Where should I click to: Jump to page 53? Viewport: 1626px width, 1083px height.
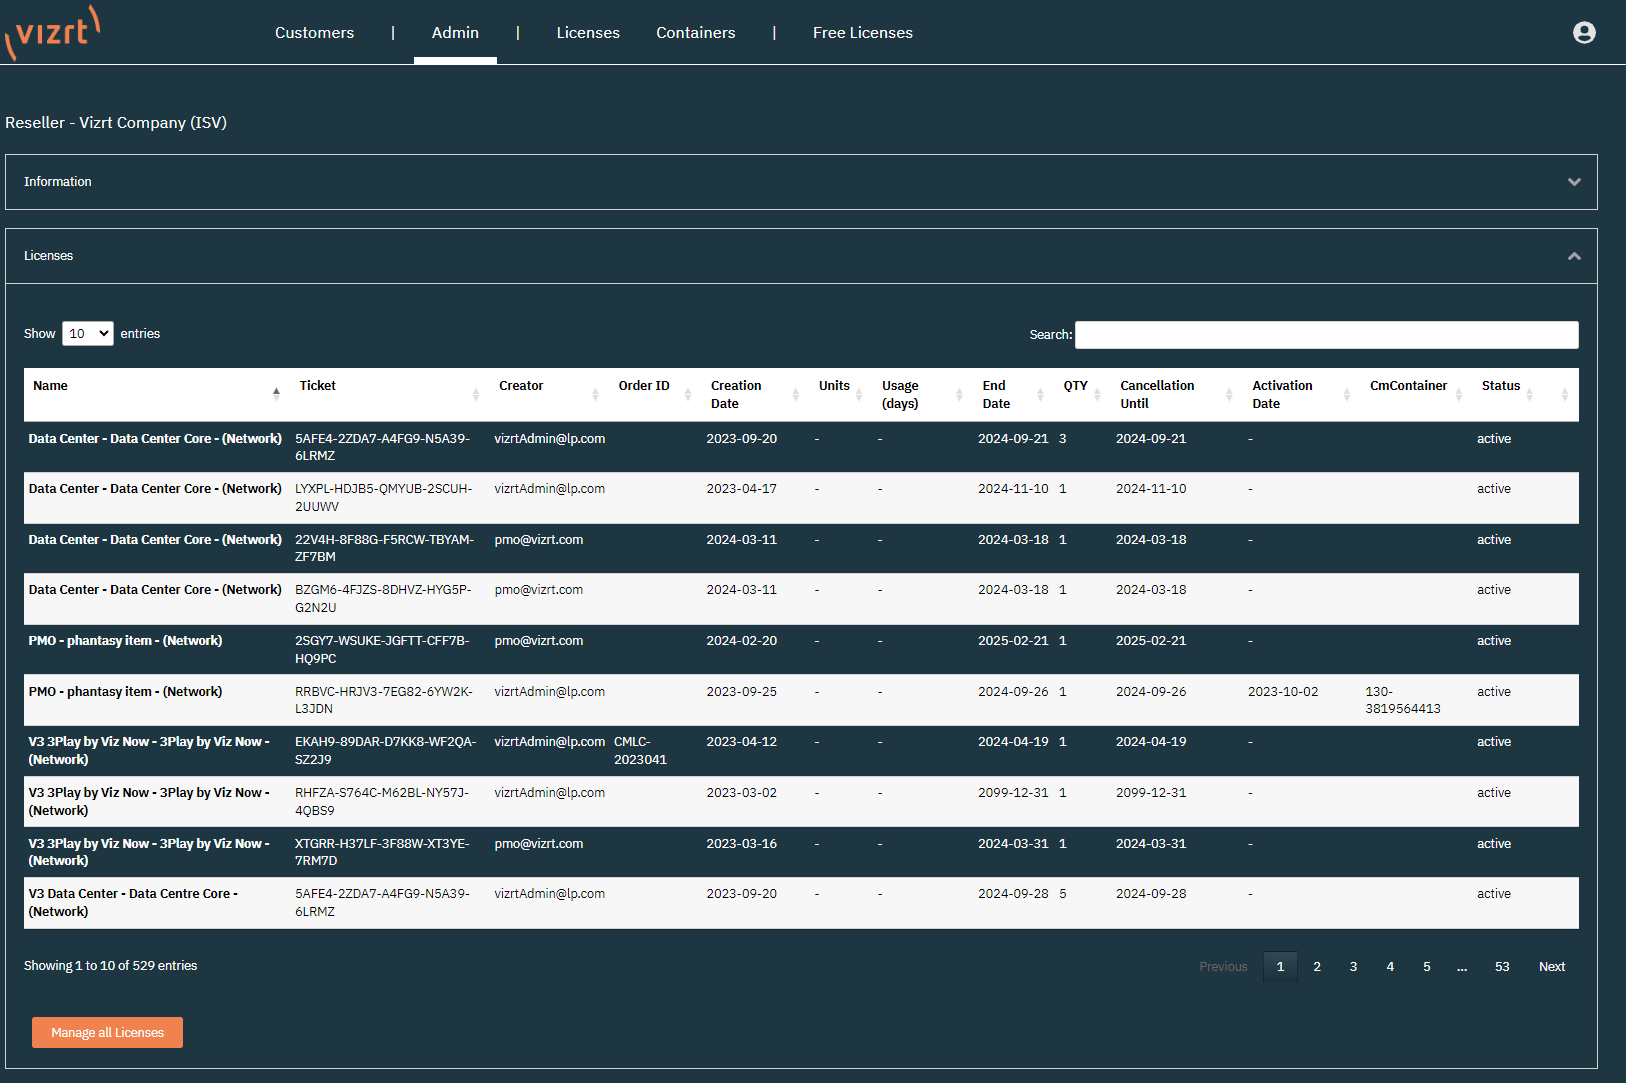pyautogui.click(x=1501, y=967)
